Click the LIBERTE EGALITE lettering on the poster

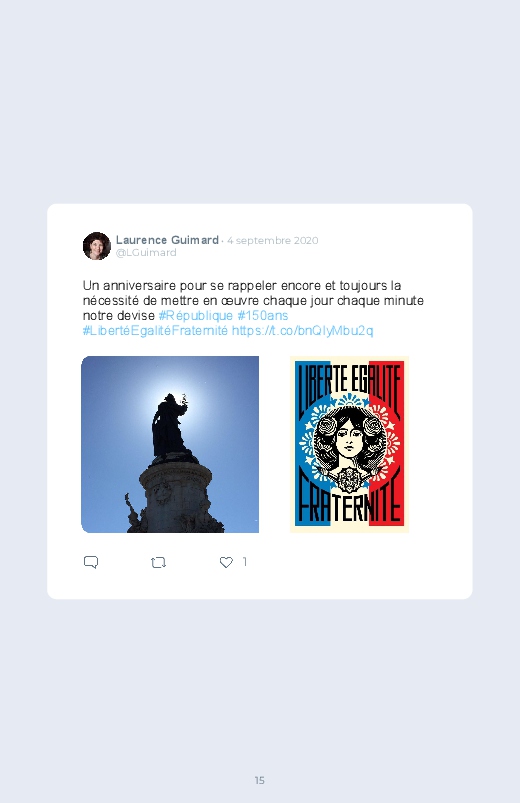point(349,384)
